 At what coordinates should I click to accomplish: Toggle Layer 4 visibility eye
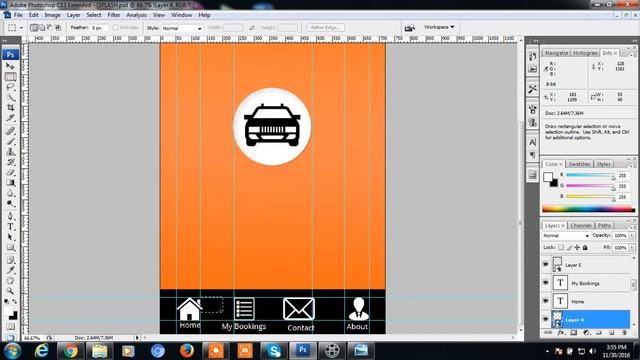[546, 320]
